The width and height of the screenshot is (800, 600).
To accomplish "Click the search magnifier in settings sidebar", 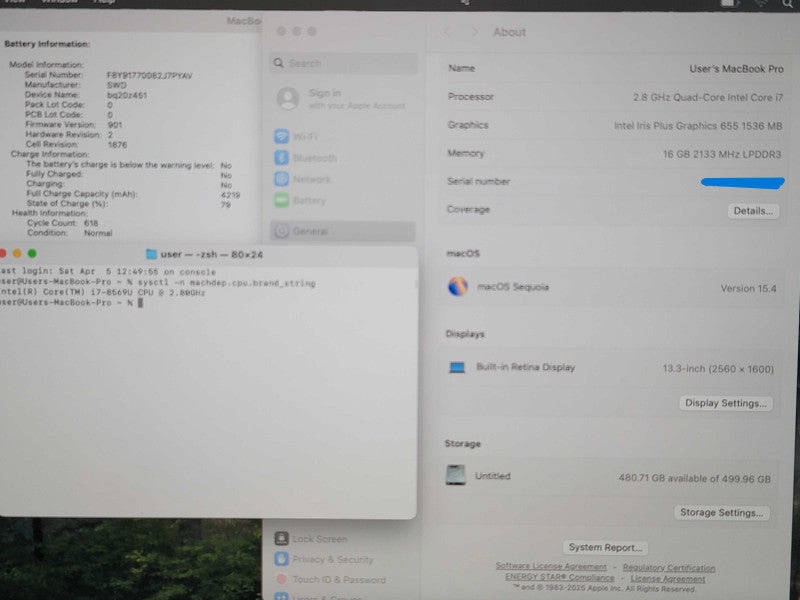I will (x=279, y=63).
